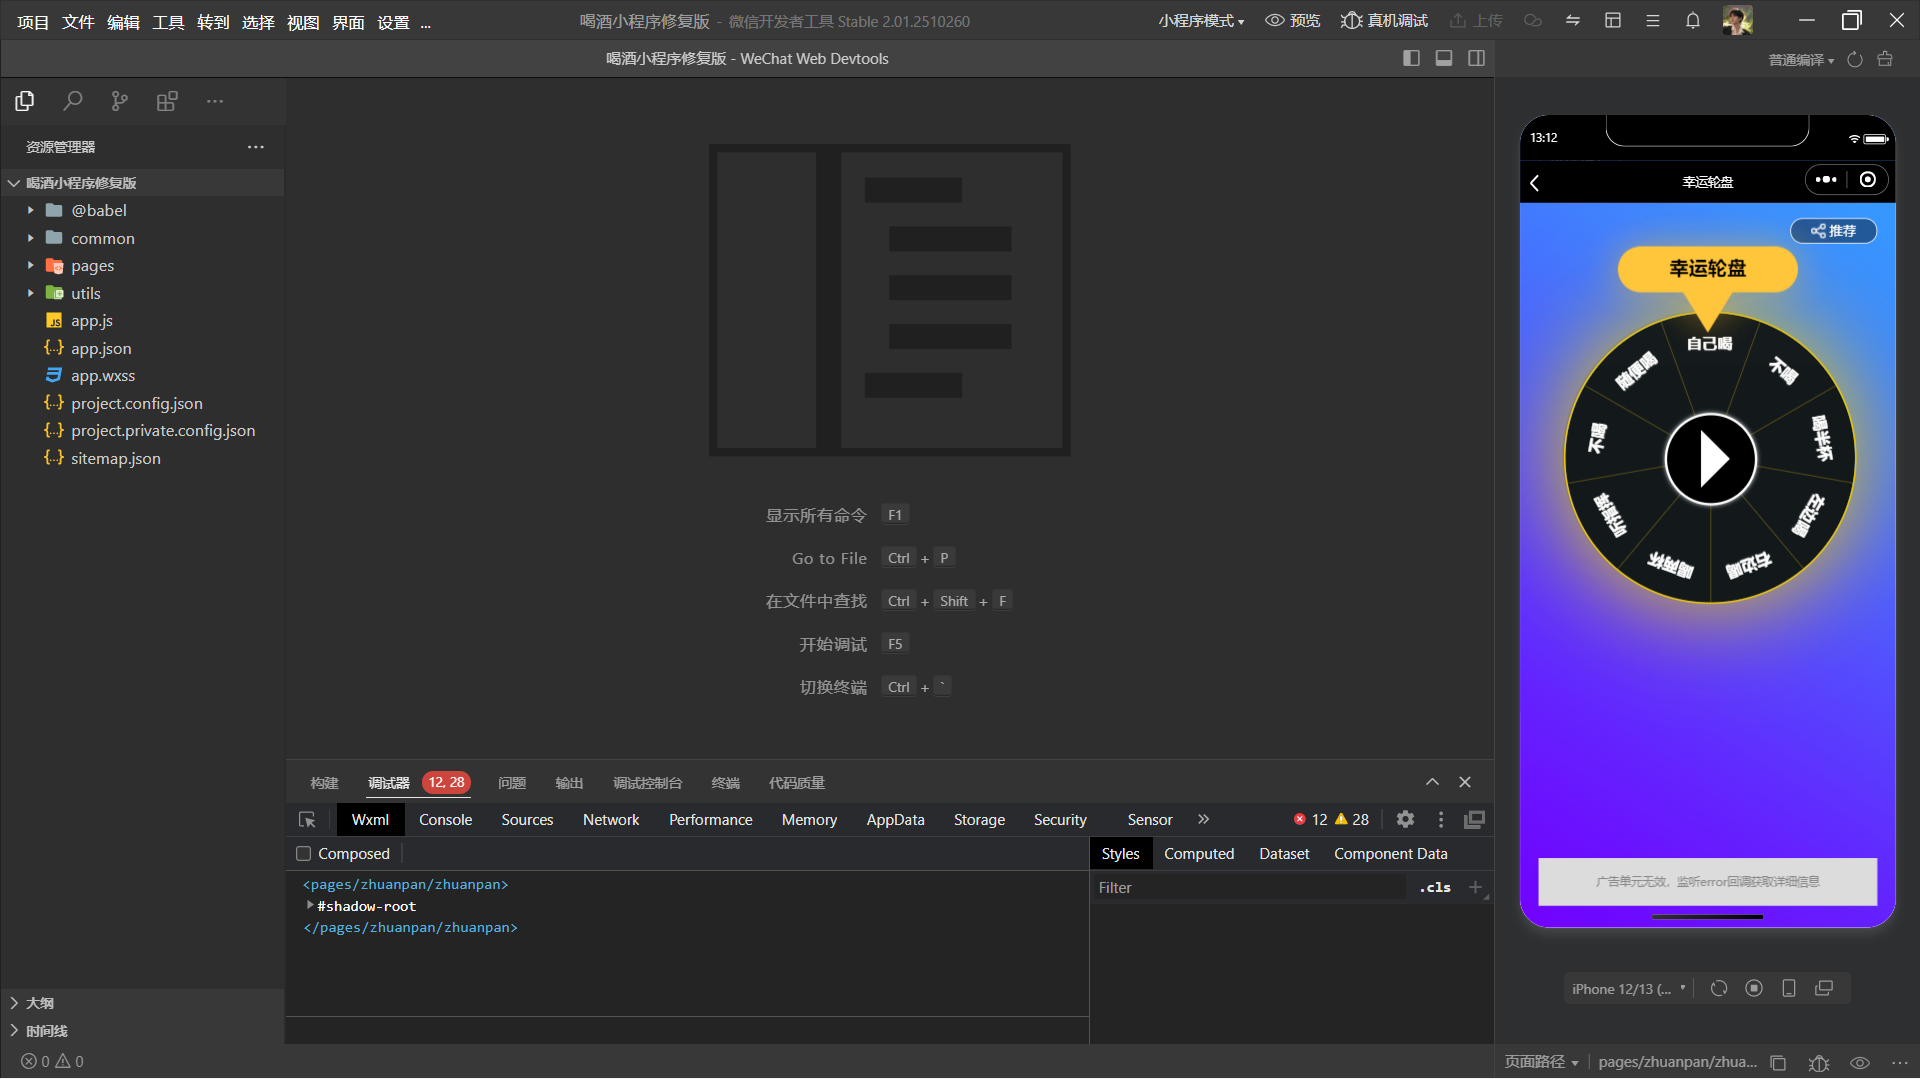The width and height of the screenshot is (1920, 1079).
Task: Click the simulator refresh icon below the phone
Action: pyautogui.click(x=1719, y=989)
